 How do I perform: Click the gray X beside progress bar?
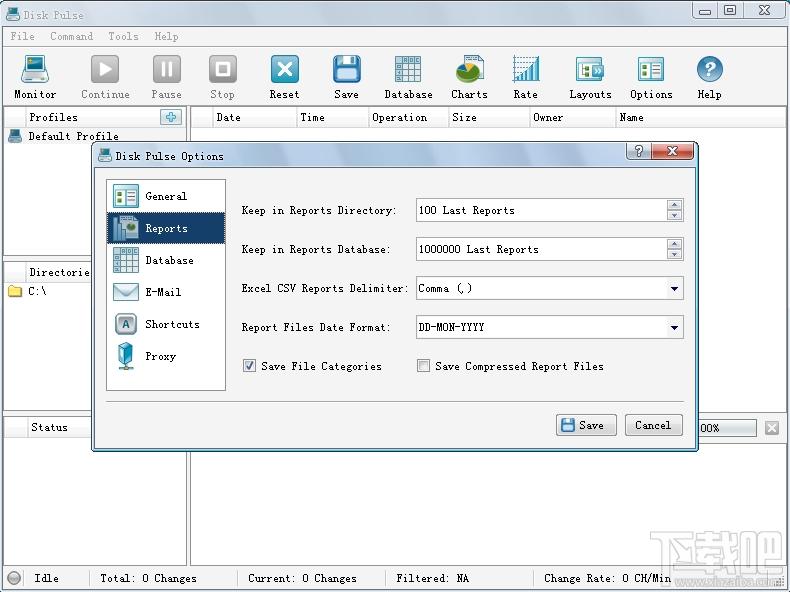(772, 428)
